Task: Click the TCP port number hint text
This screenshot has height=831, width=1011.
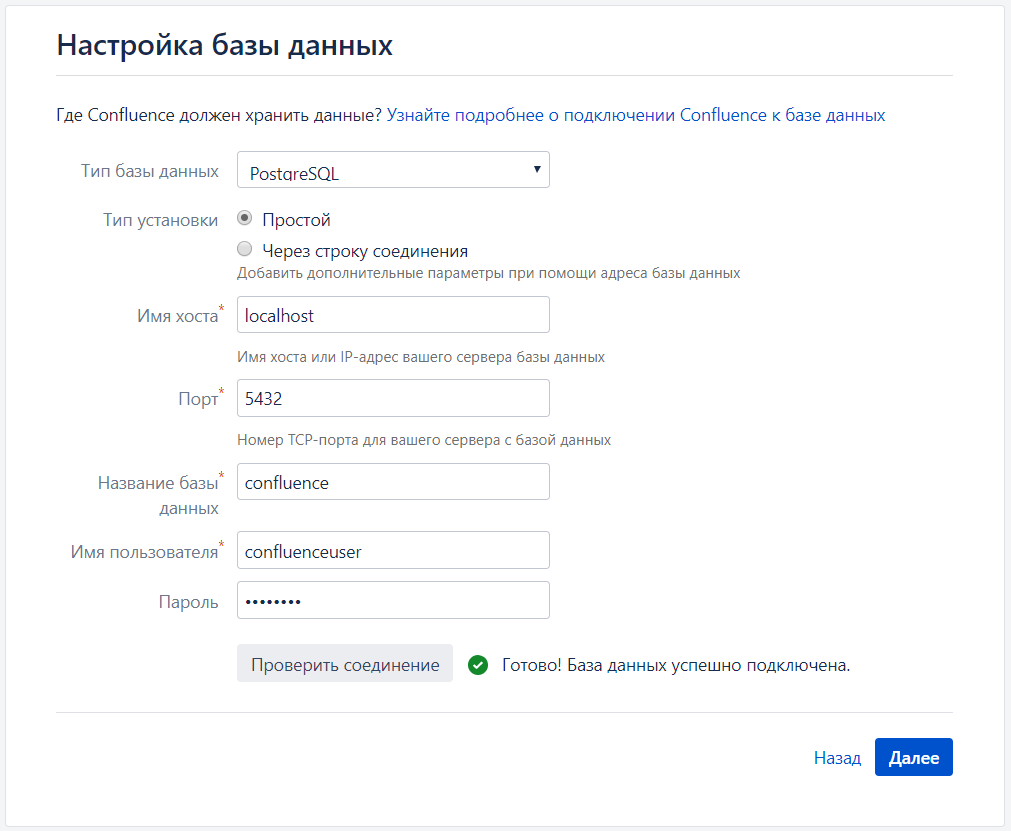Action: (424, 439)
